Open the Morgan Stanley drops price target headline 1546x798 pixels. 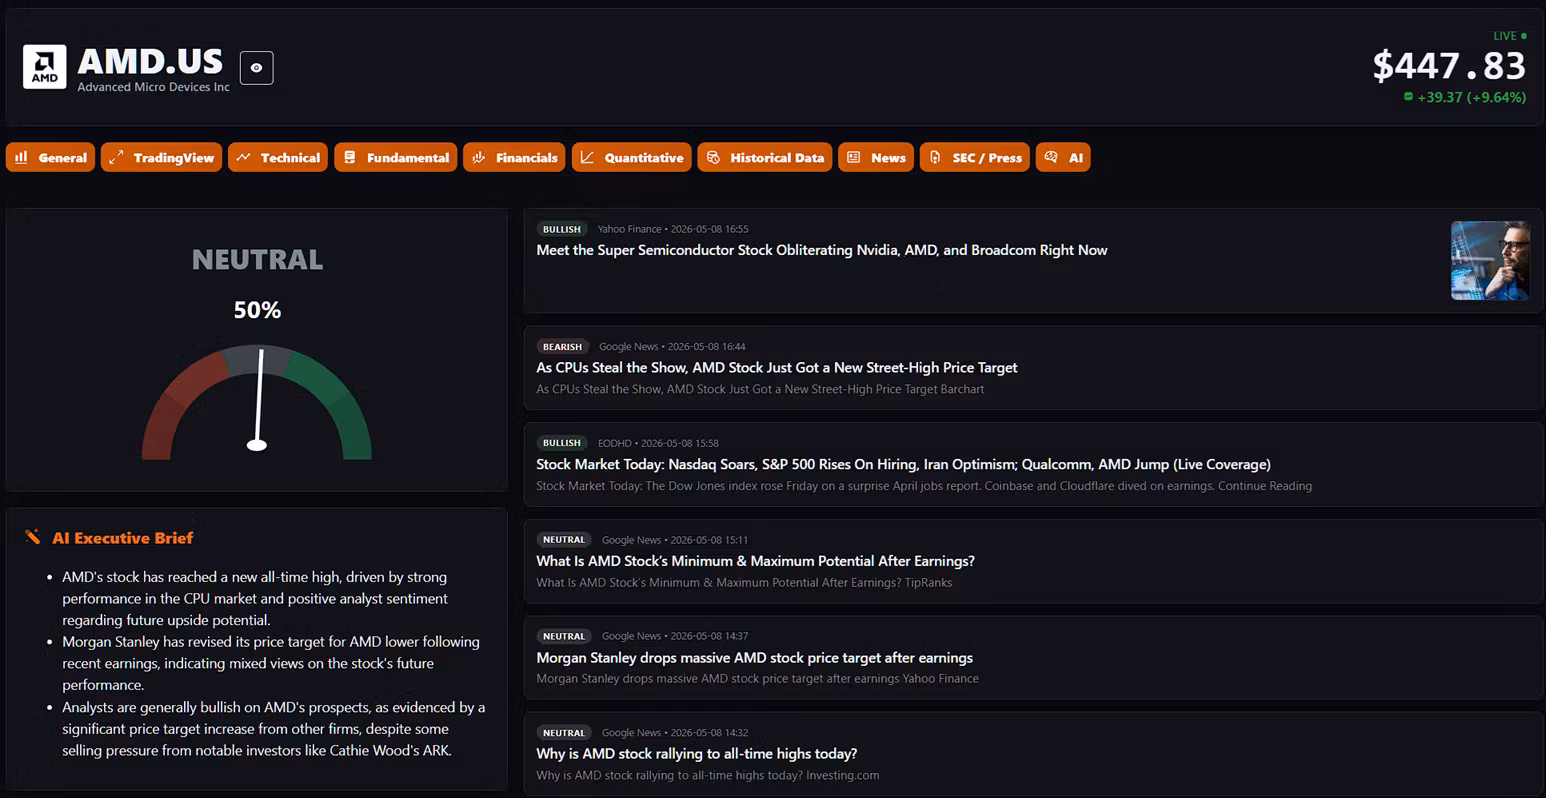[x=755, y=658]
